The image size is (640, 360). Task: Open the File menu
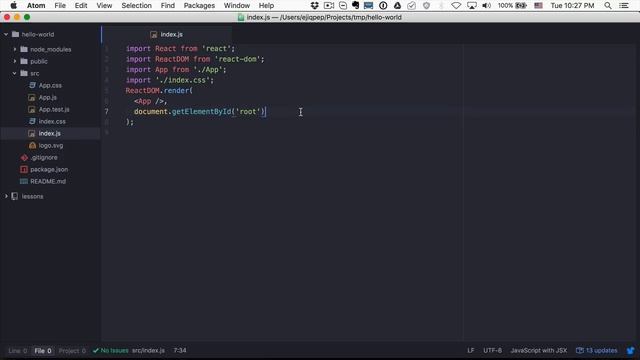click(x=60, y=5)
